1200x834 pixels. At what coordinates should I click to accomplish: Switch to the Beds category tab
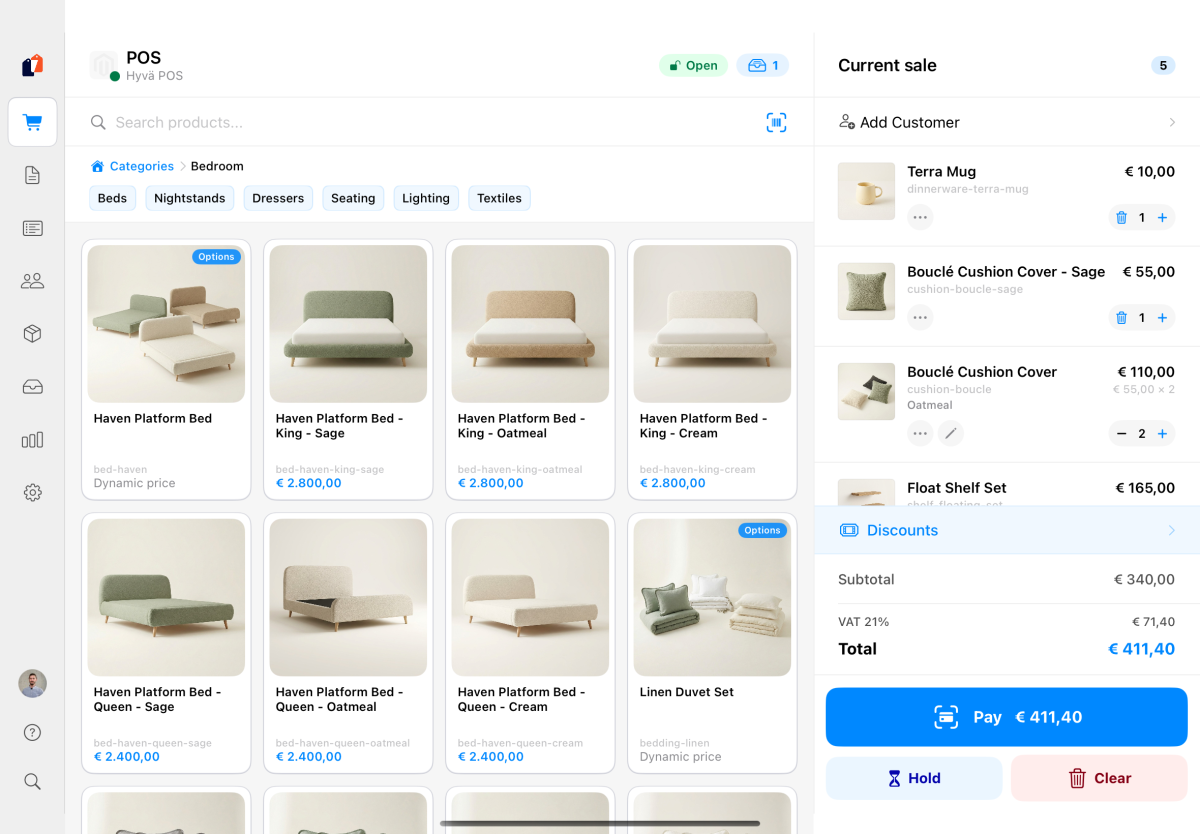coord(112,198)
